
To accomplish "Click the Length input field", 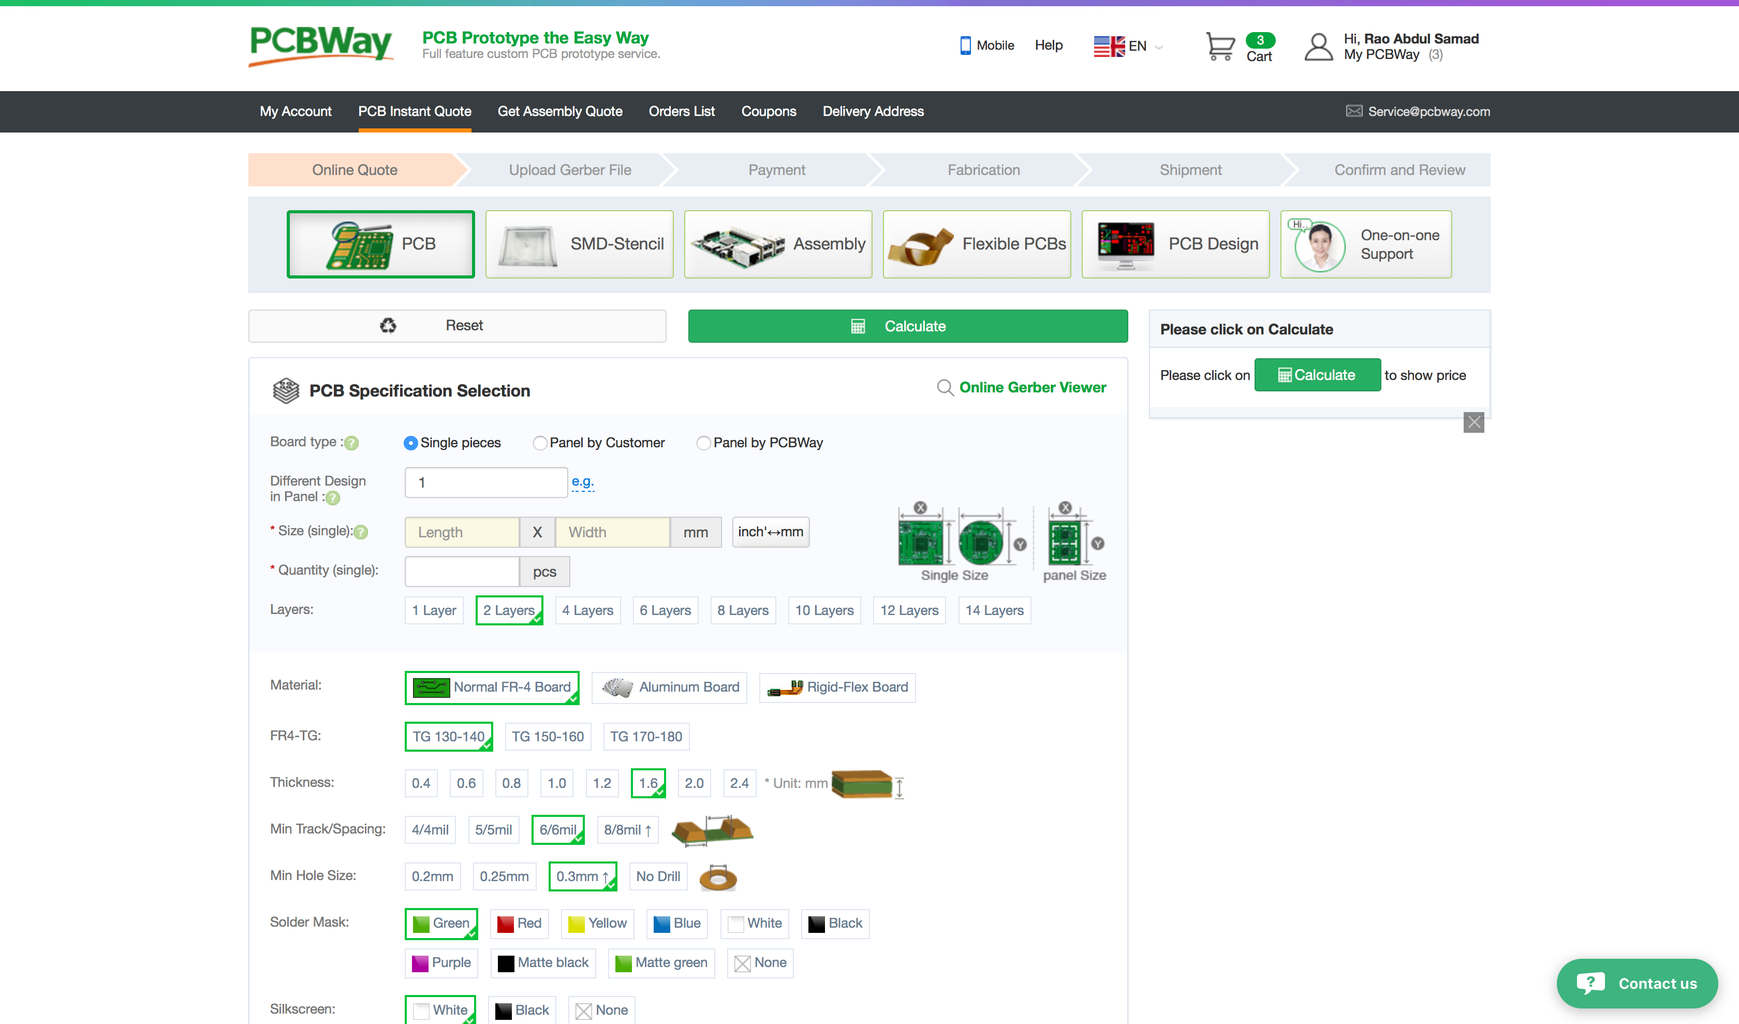I will tap(462, 532).
